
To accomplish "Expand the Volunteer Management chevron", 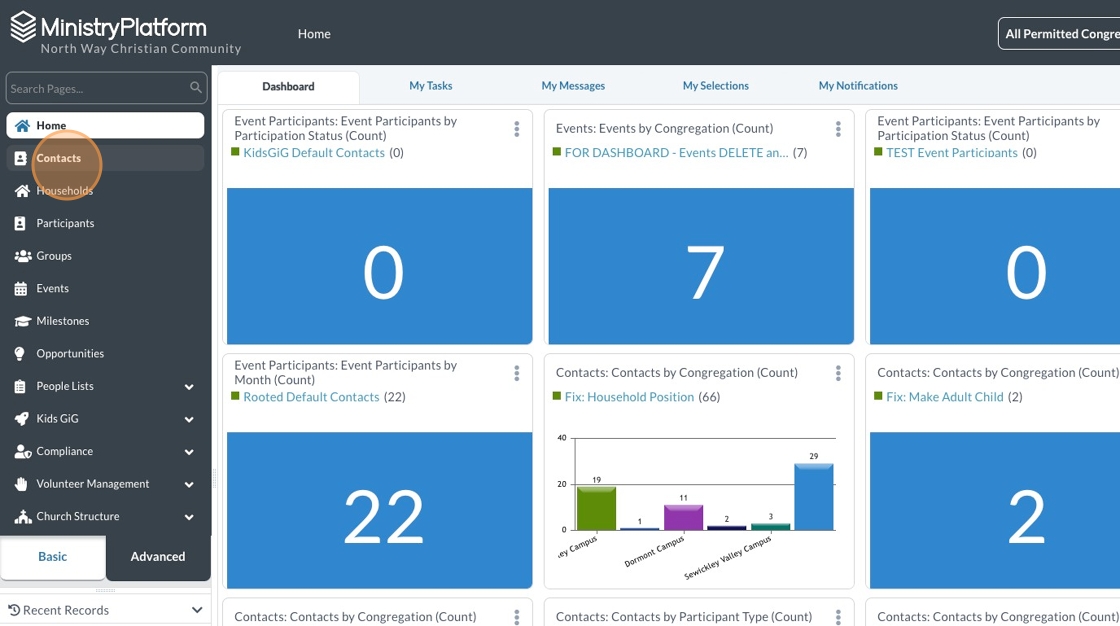I will point(189,485).
